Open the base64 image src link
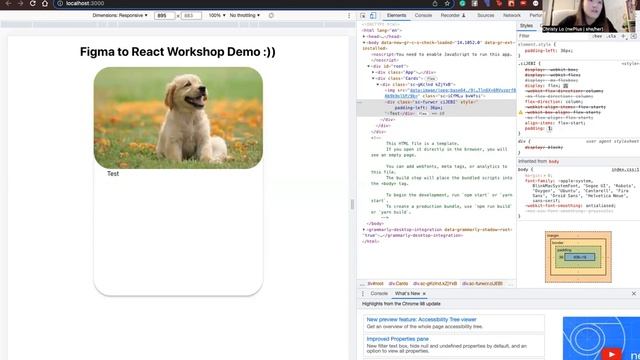This screenshot has height=360, width=640. click(x=450, y=93)
